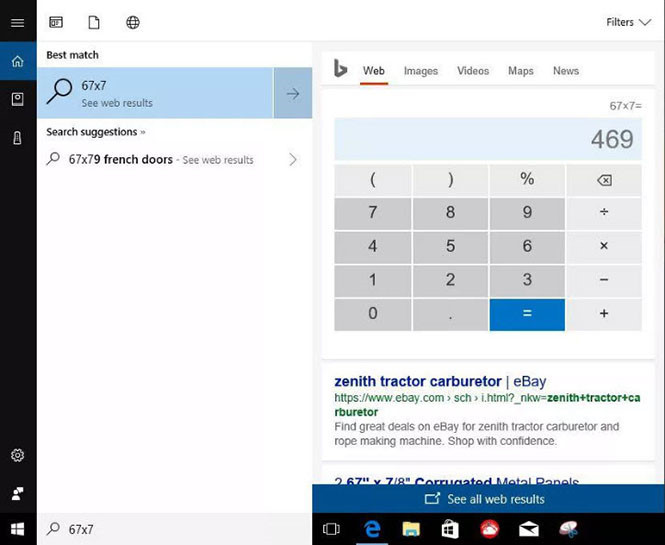Click the percent calculator key
The height and width of the screenshot is (545, 665).
527,180
